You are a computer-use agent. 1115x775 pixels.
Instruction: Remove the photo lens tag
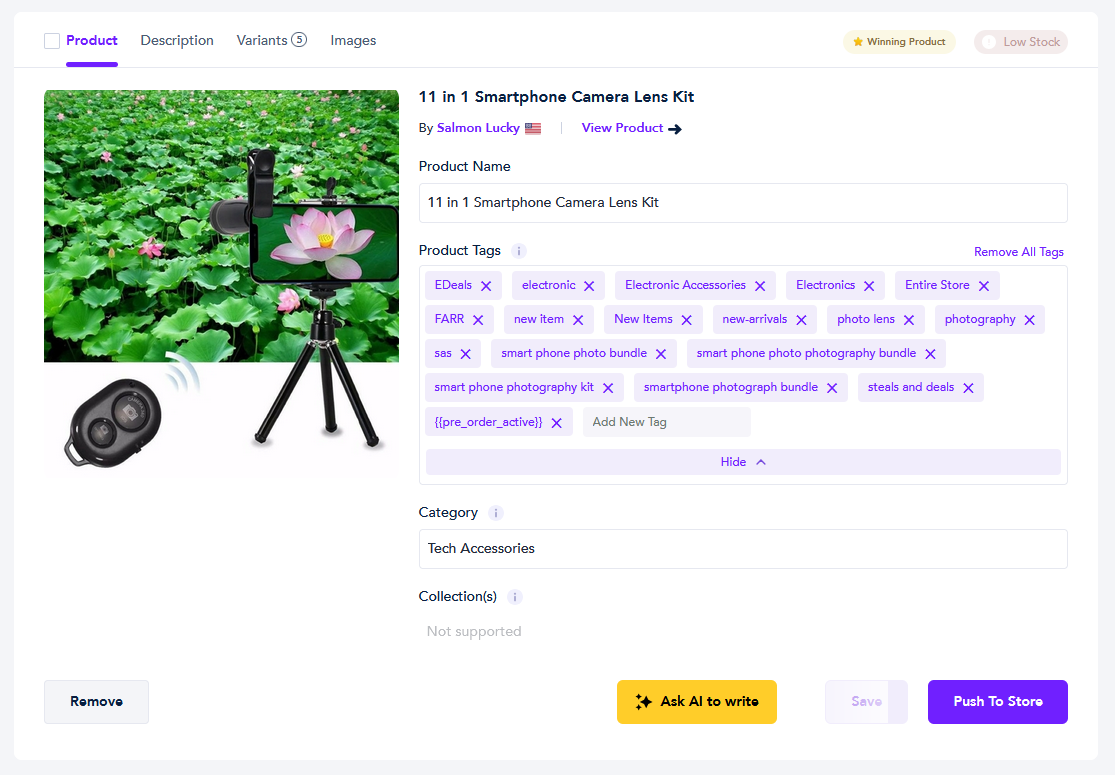(x=909, y=320)
